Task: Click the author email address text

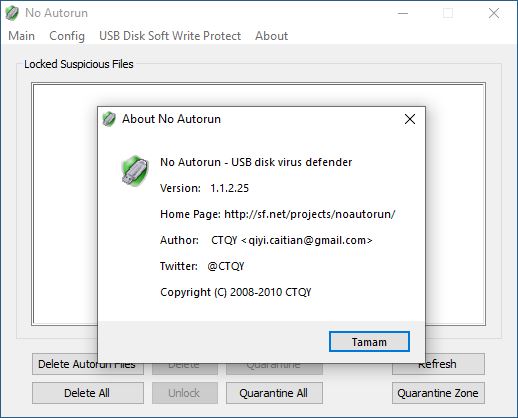Action: (307, 240)
